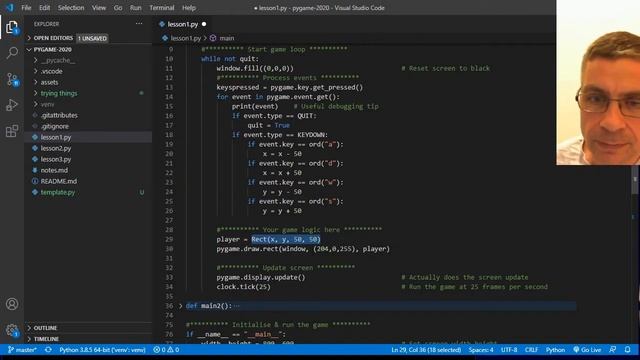Click the 1 UNSAVED badge
Viewport: 640px width, 360px height.
click(x=92, y=38)
